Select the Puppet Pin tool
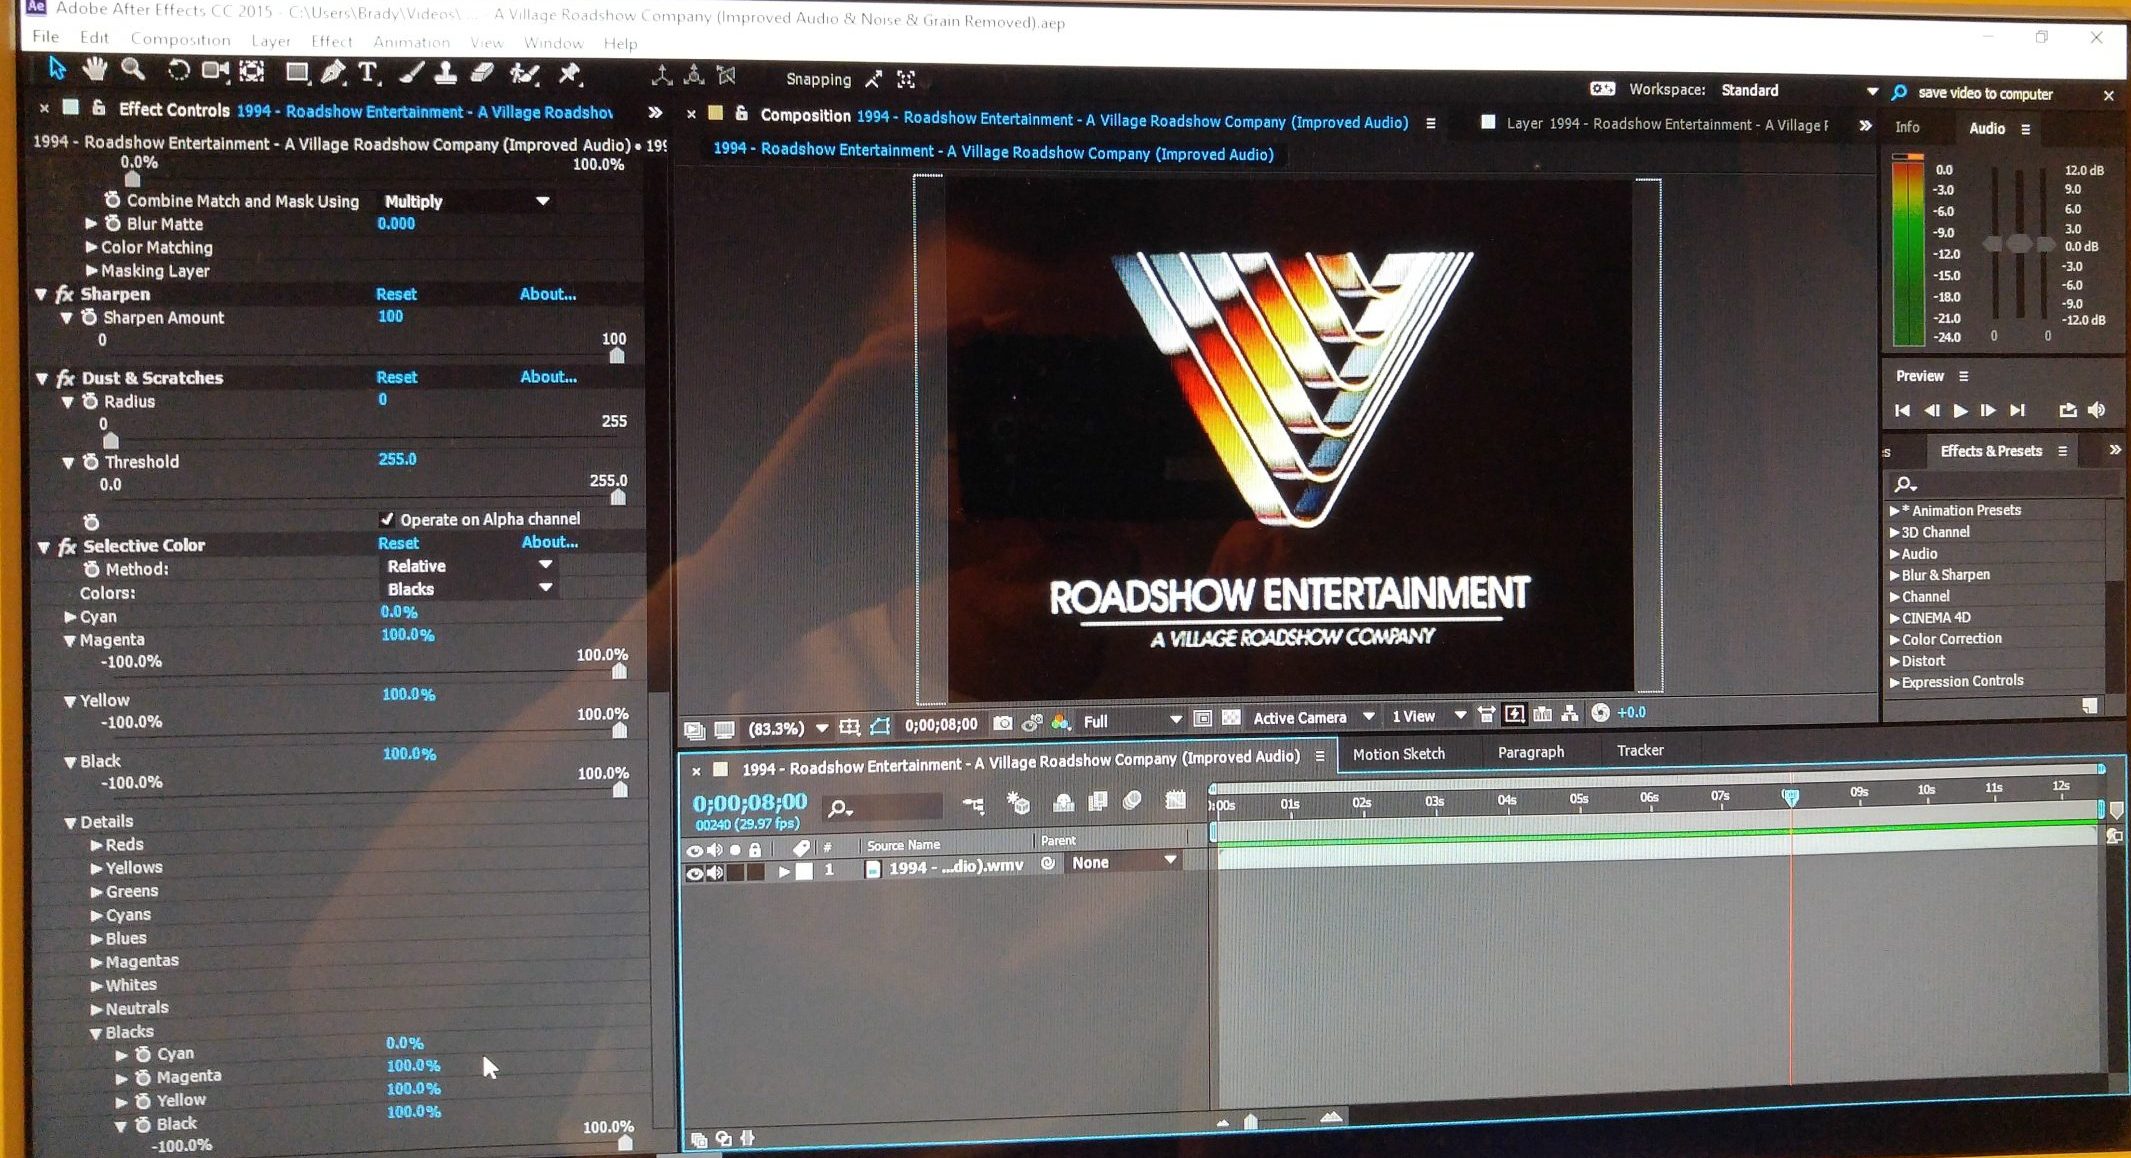Viewport: 2131px width, 1158px height. point(569,74)
